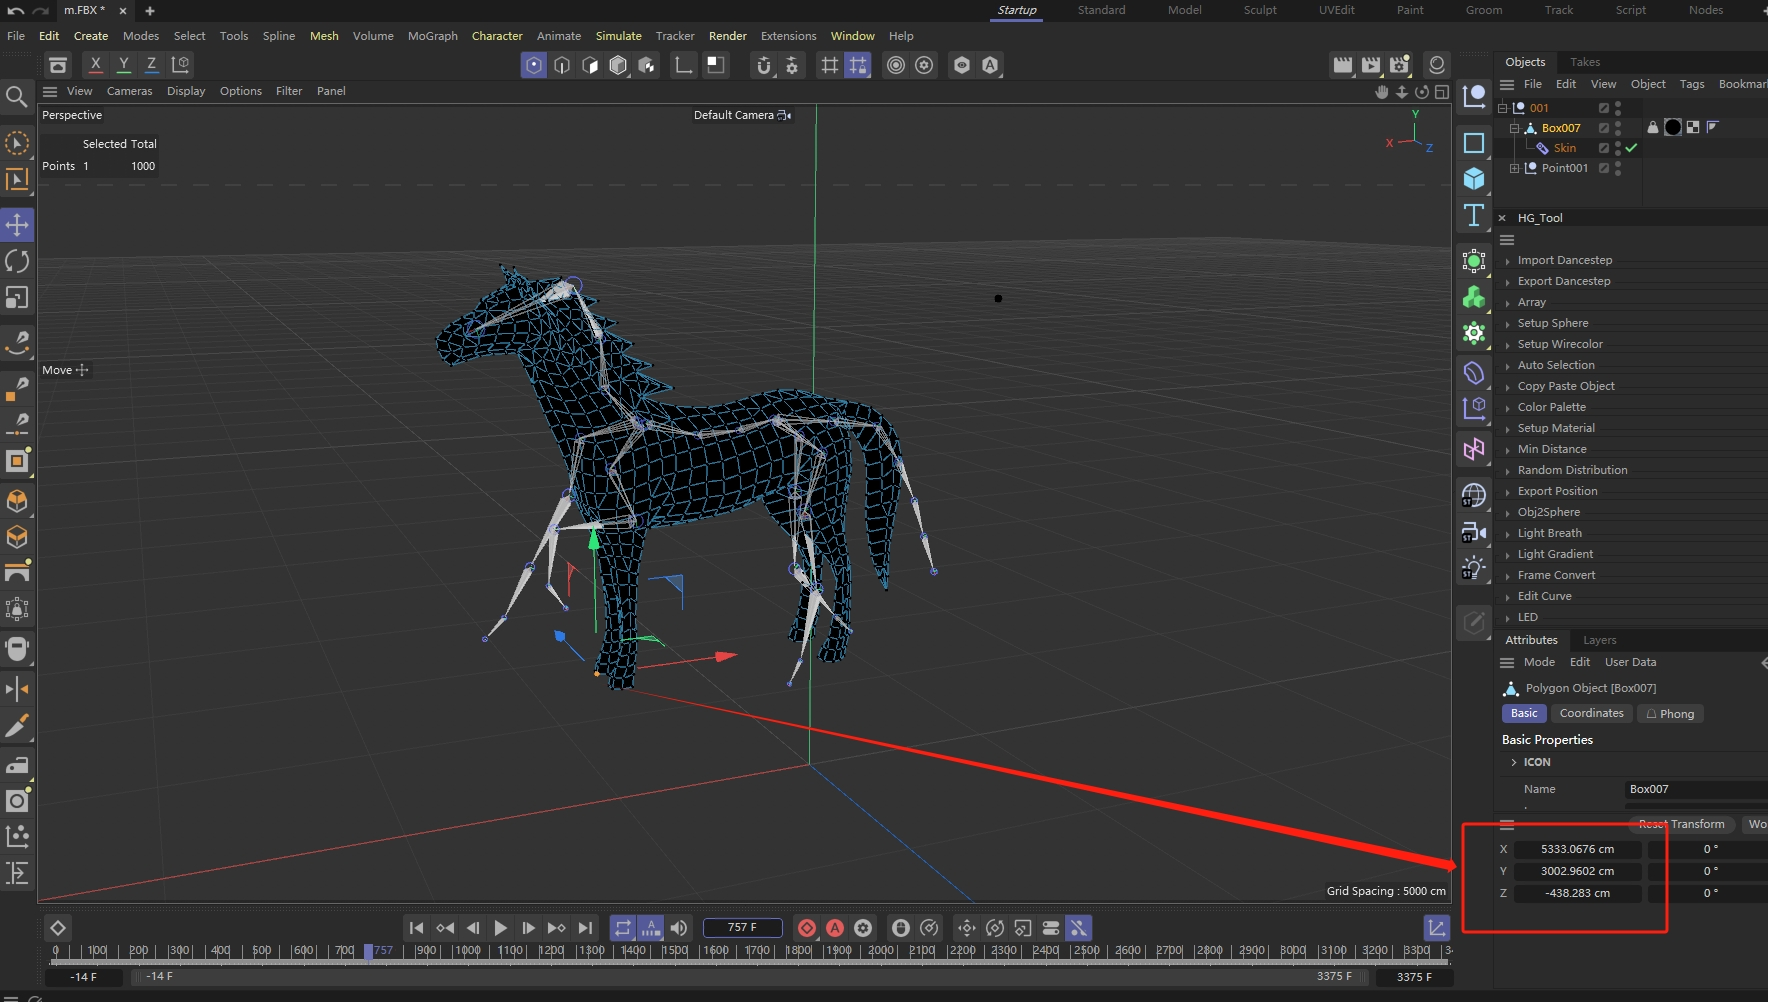Step to previous frame
The height and width of the screenshot is (1002, 1768).
click(473, 928)
